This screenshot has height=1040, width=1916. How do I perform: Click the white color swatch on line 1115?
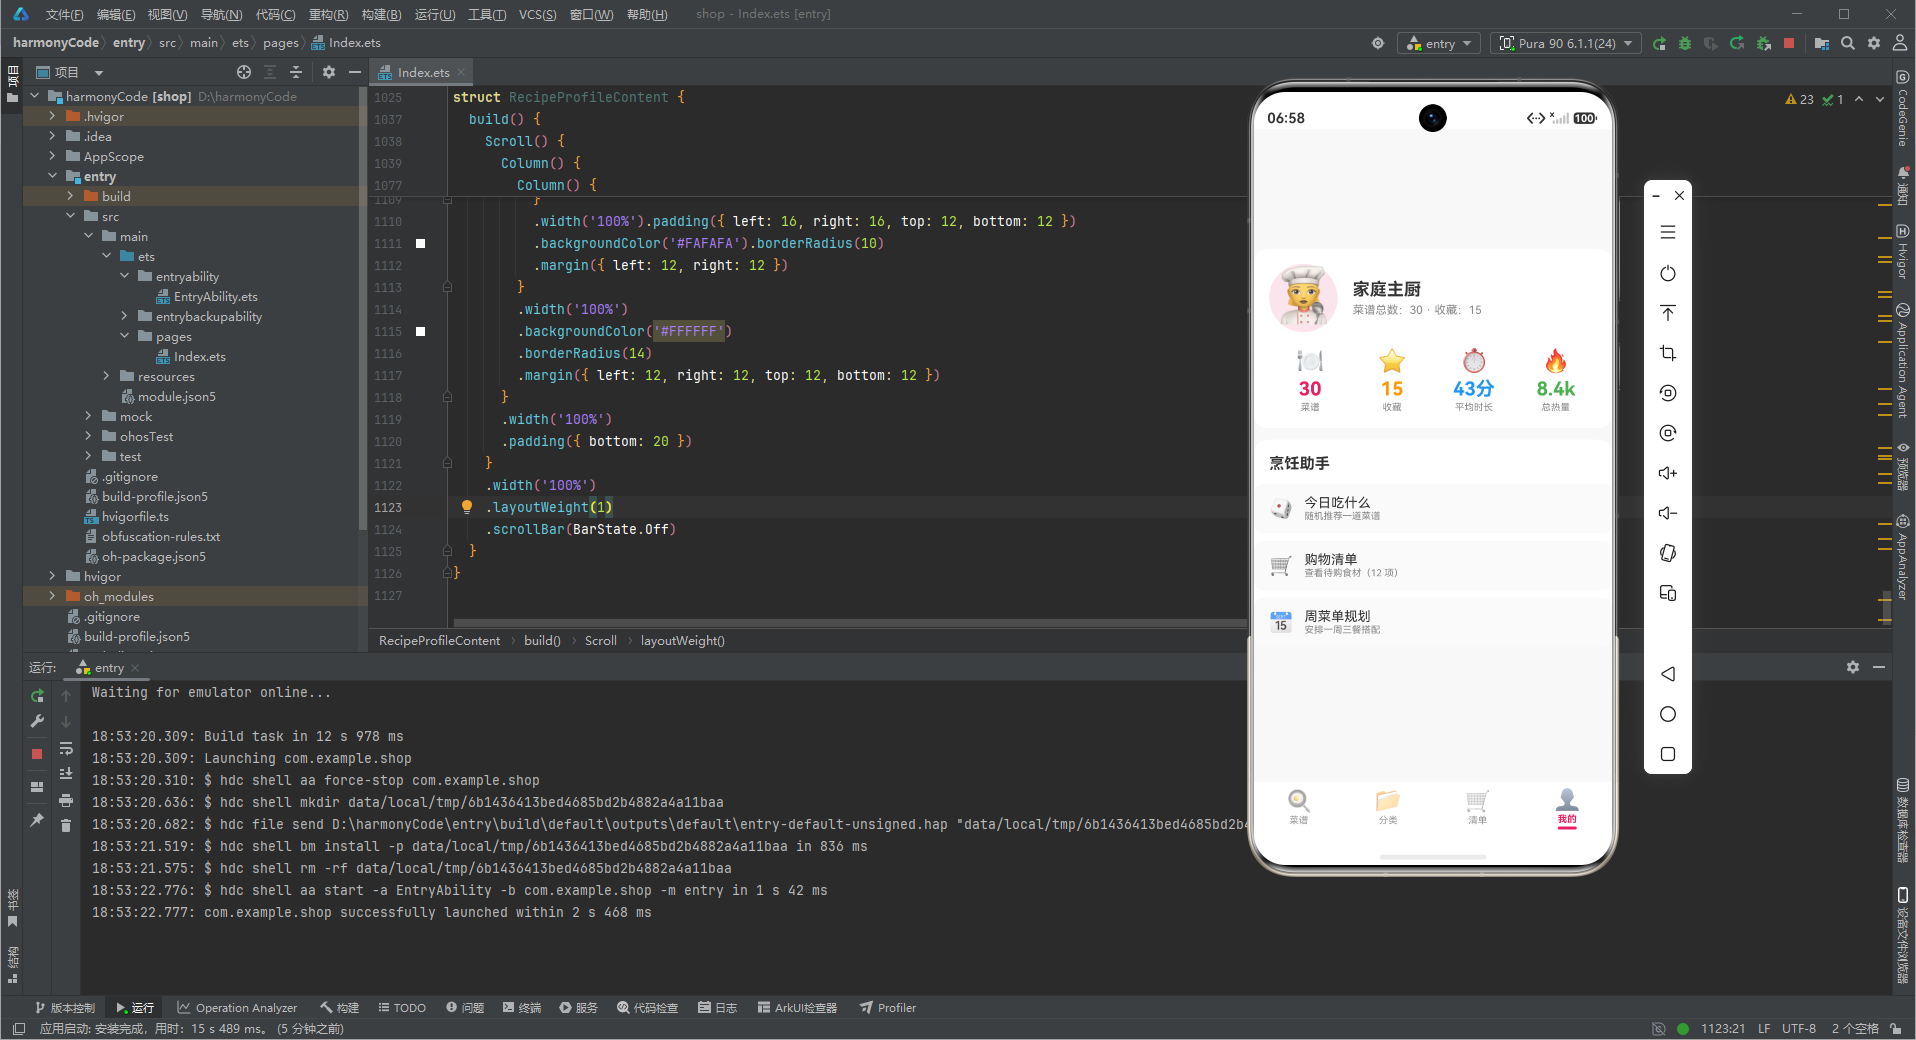[420, 331]
